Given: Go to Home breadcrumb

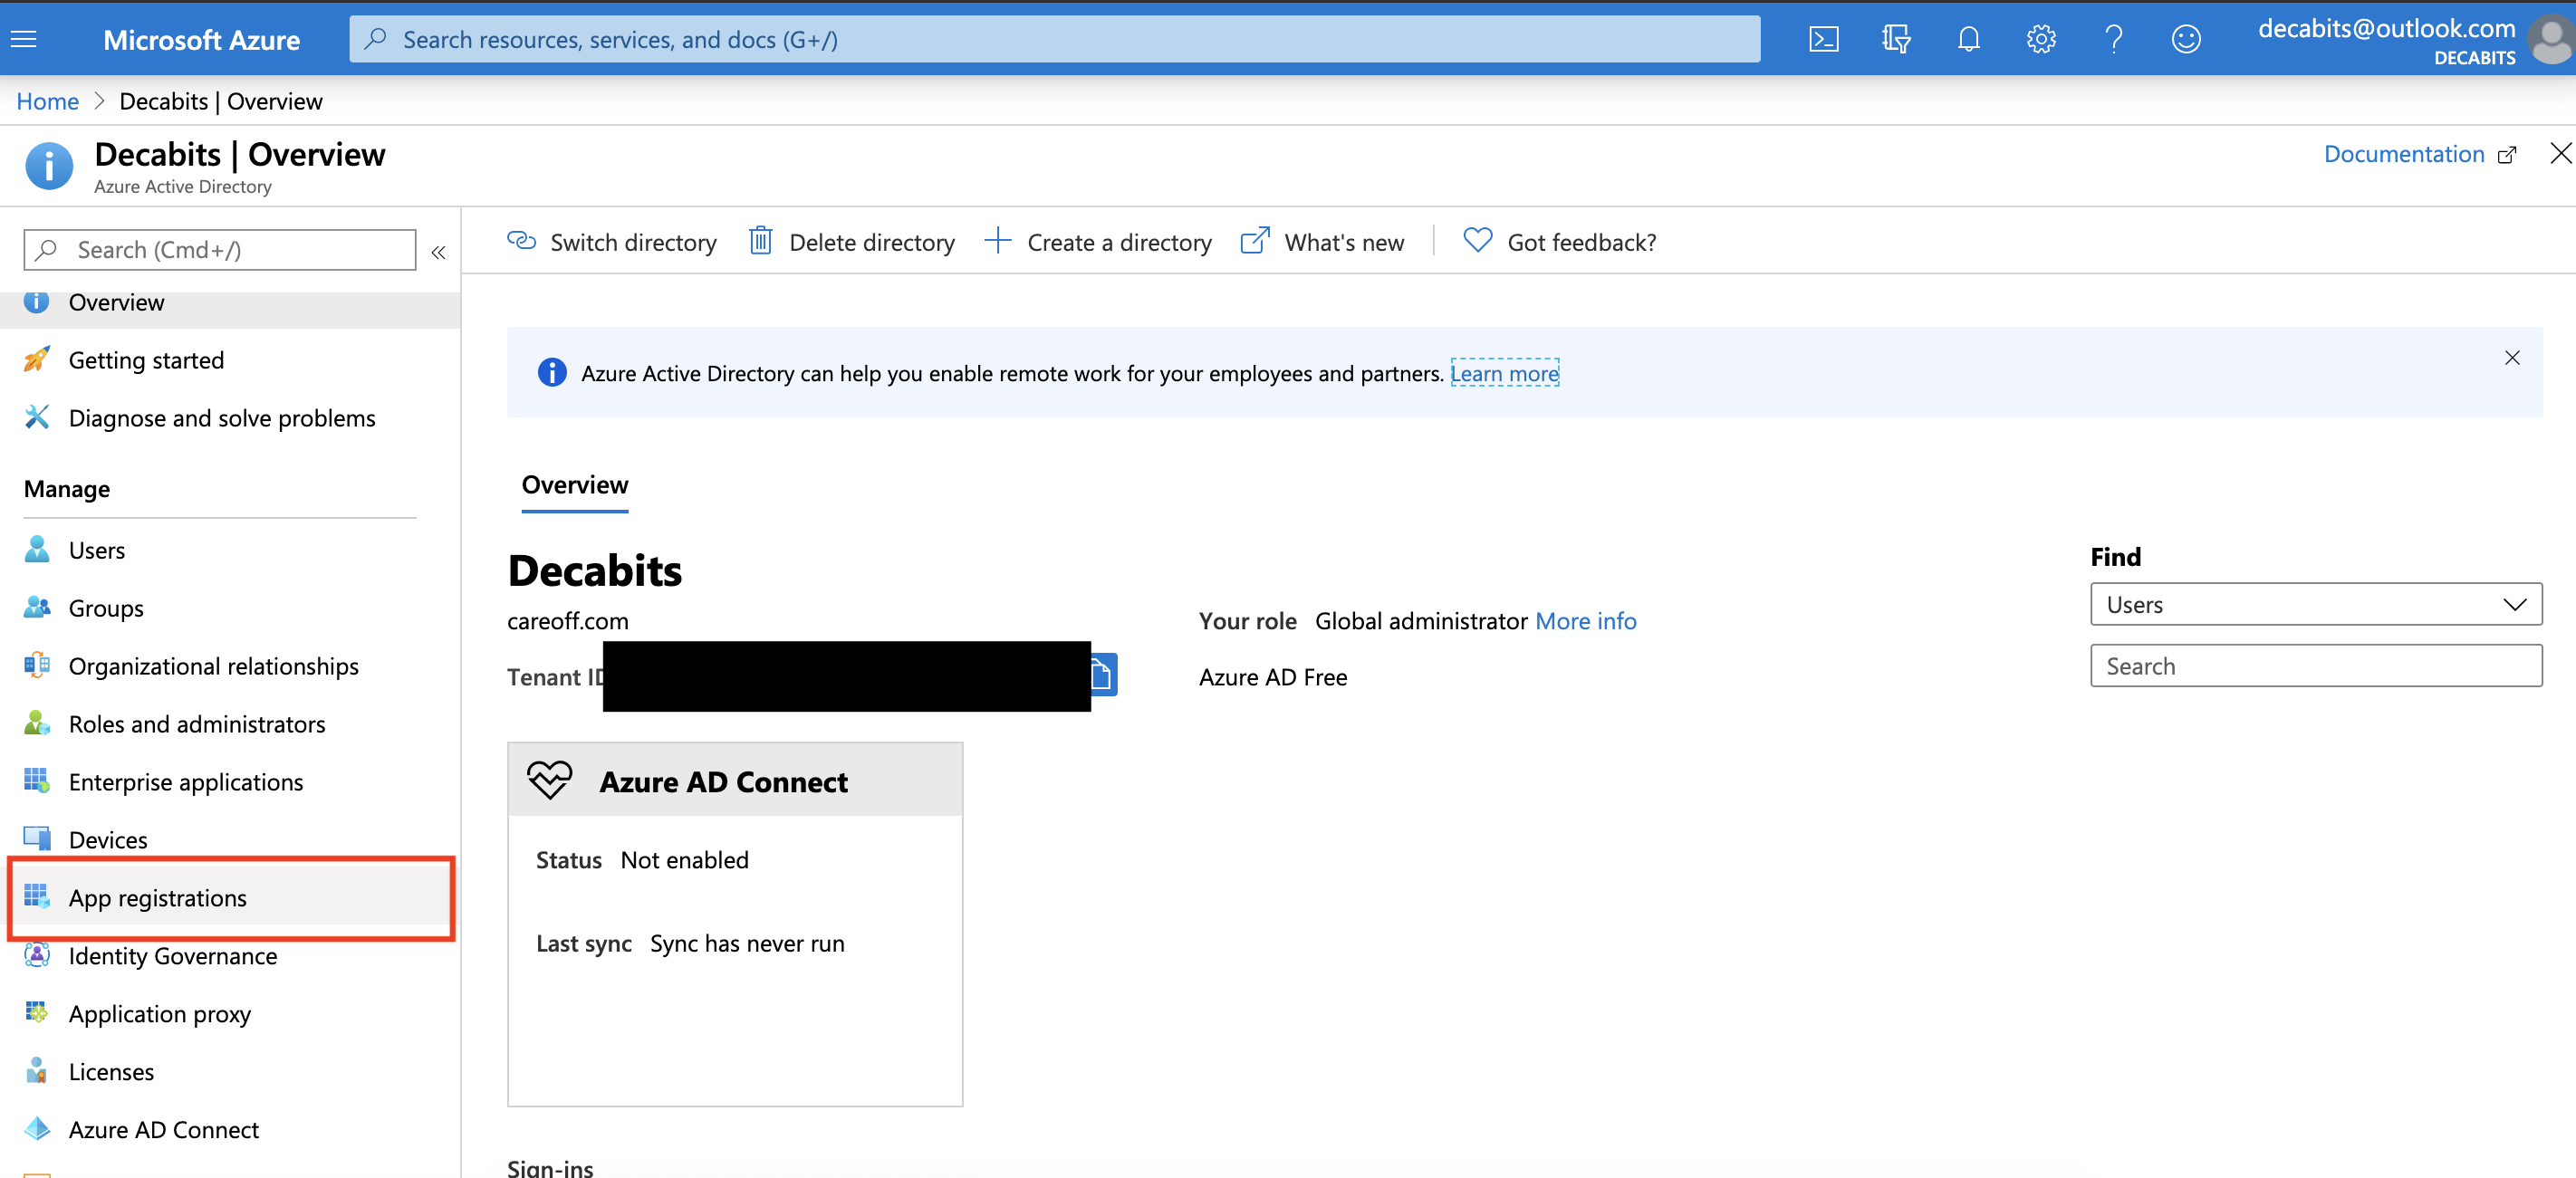Looking at the screenshot, I should (x=48, y=101).
